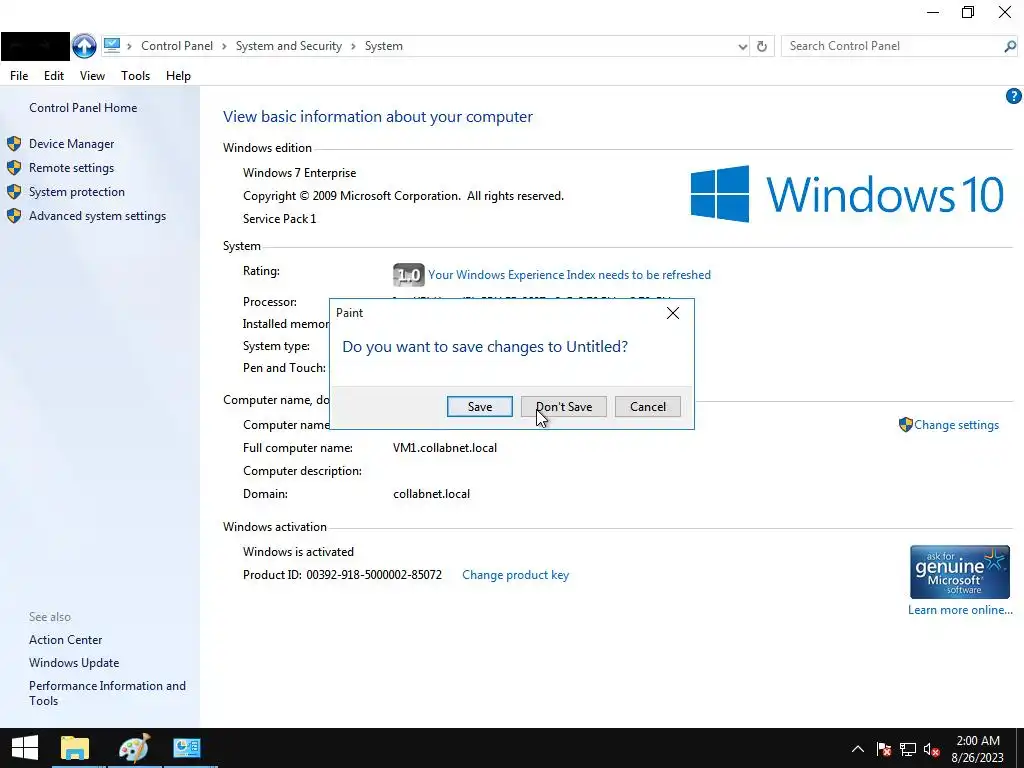Expand chevron after System and Security breadcrumb

tap(353, 46)
